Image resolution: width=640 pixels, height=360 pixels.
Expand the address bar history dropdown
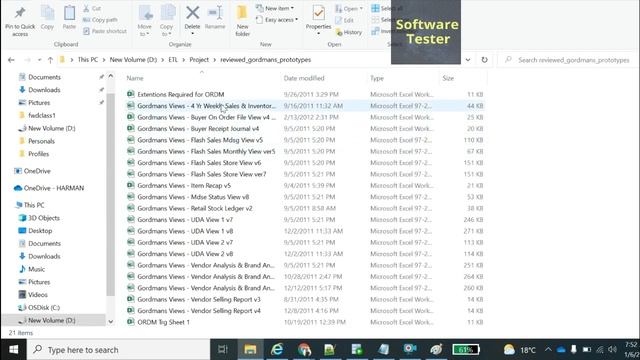pyautogui.click(x=468, y=60)
